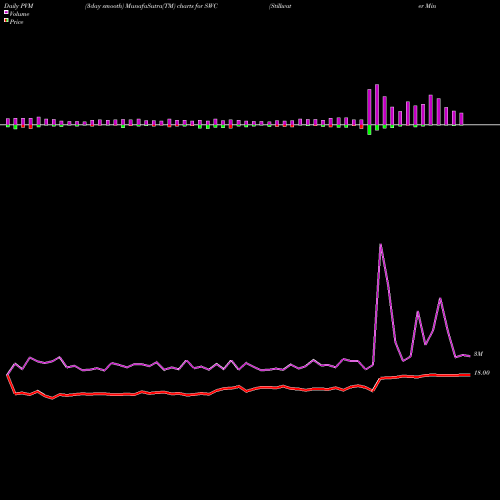The width and height of the screenshot is (500, 500).
Task: Click the tallest magenta volume bar
Action: click(377, 105)
